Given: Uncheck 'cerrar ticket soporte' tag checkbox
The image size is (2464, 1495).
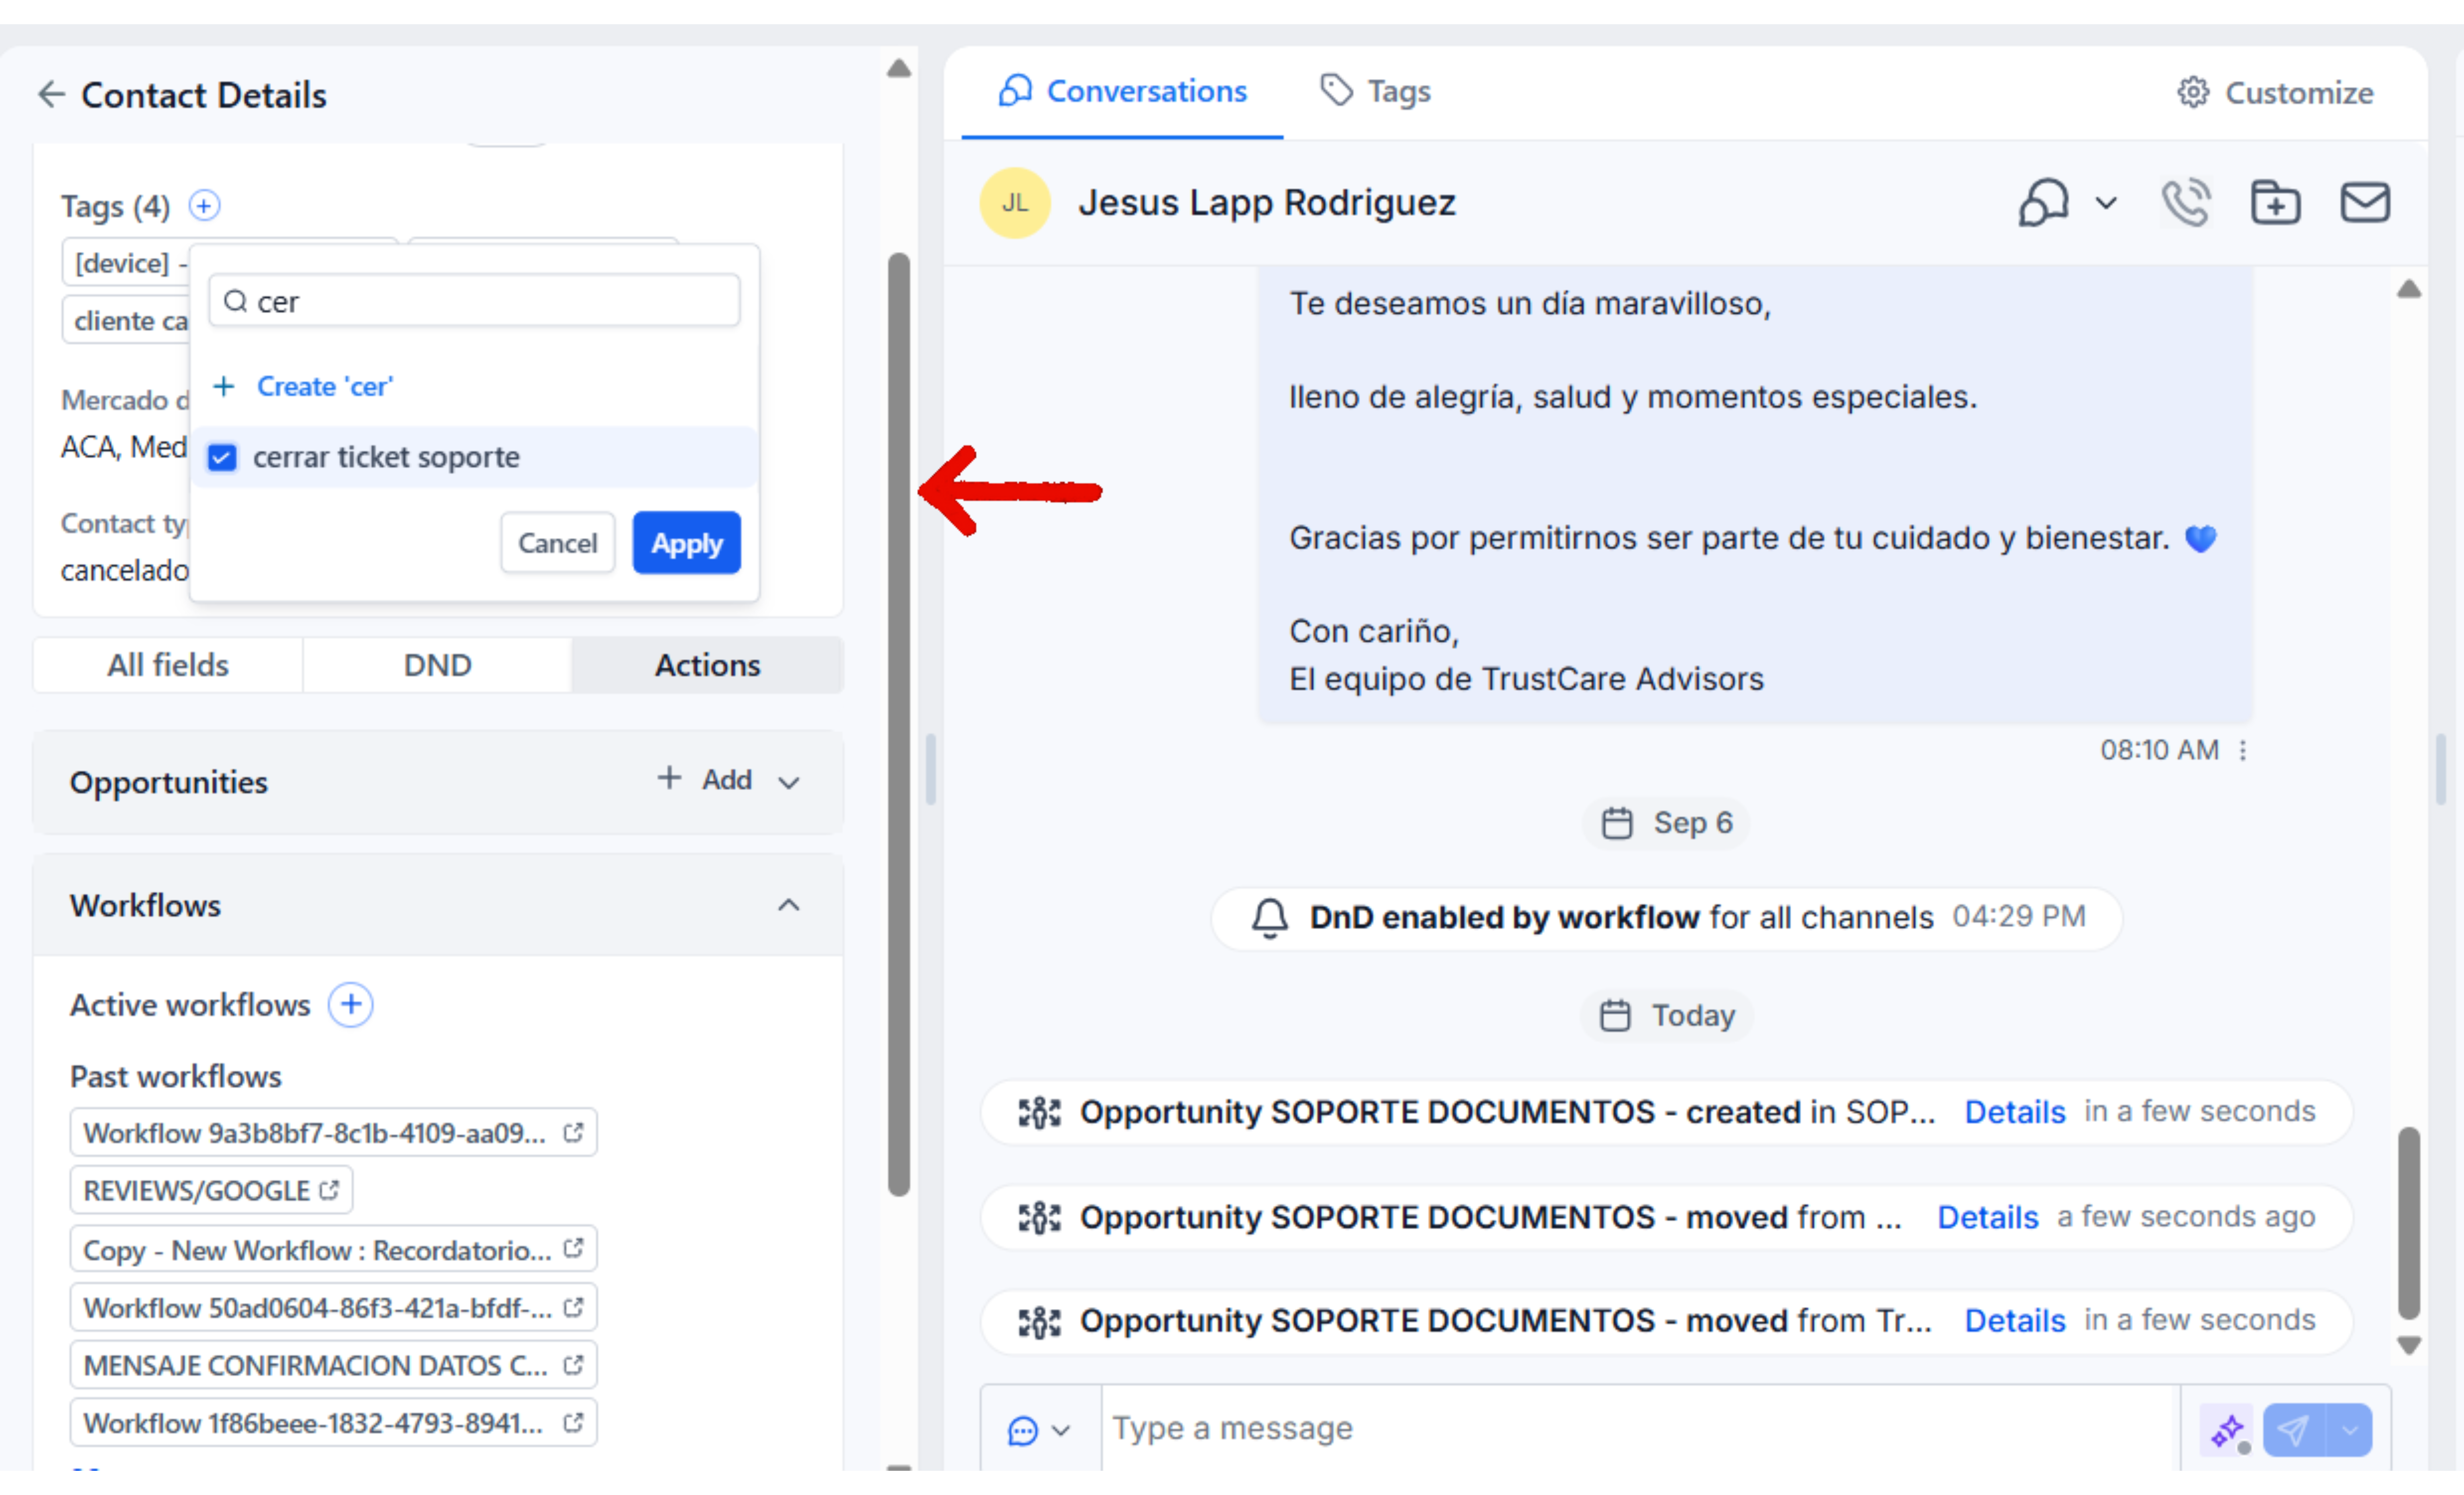Looking at the screenshot, I should [x=222, y=458].
